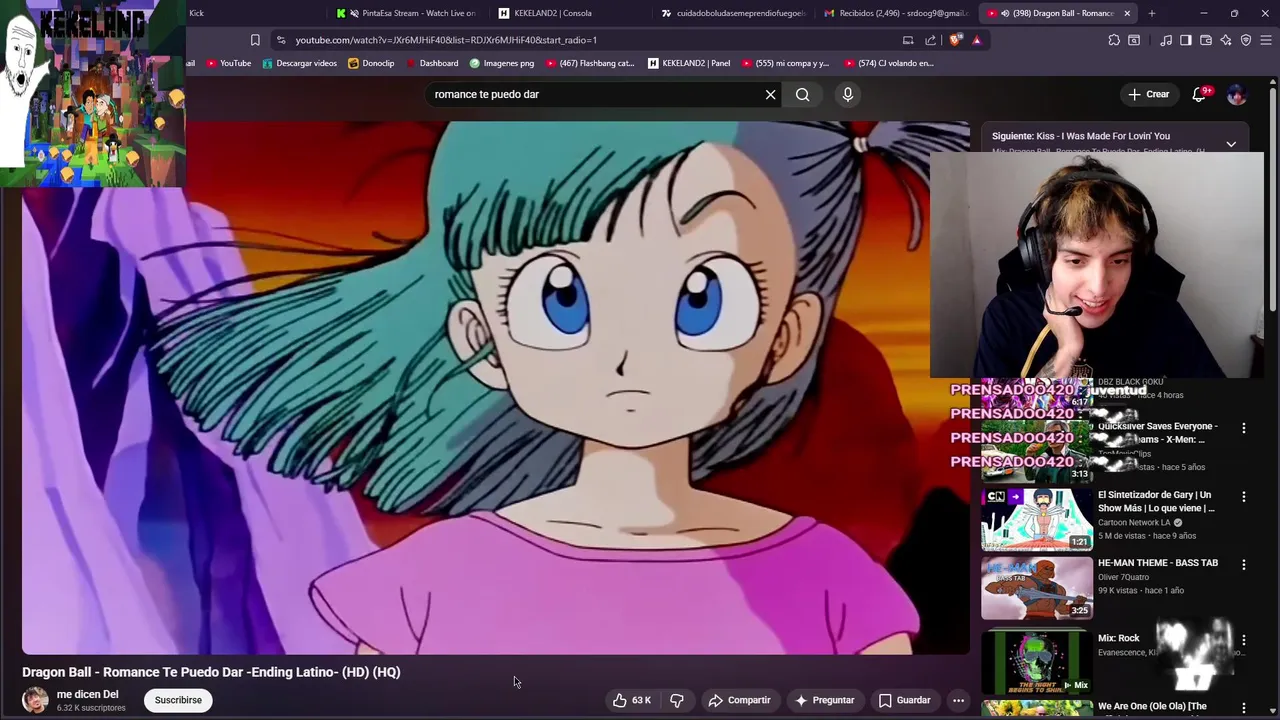Open the Leo AI sparkle icon

click(x=1226, y=40)
